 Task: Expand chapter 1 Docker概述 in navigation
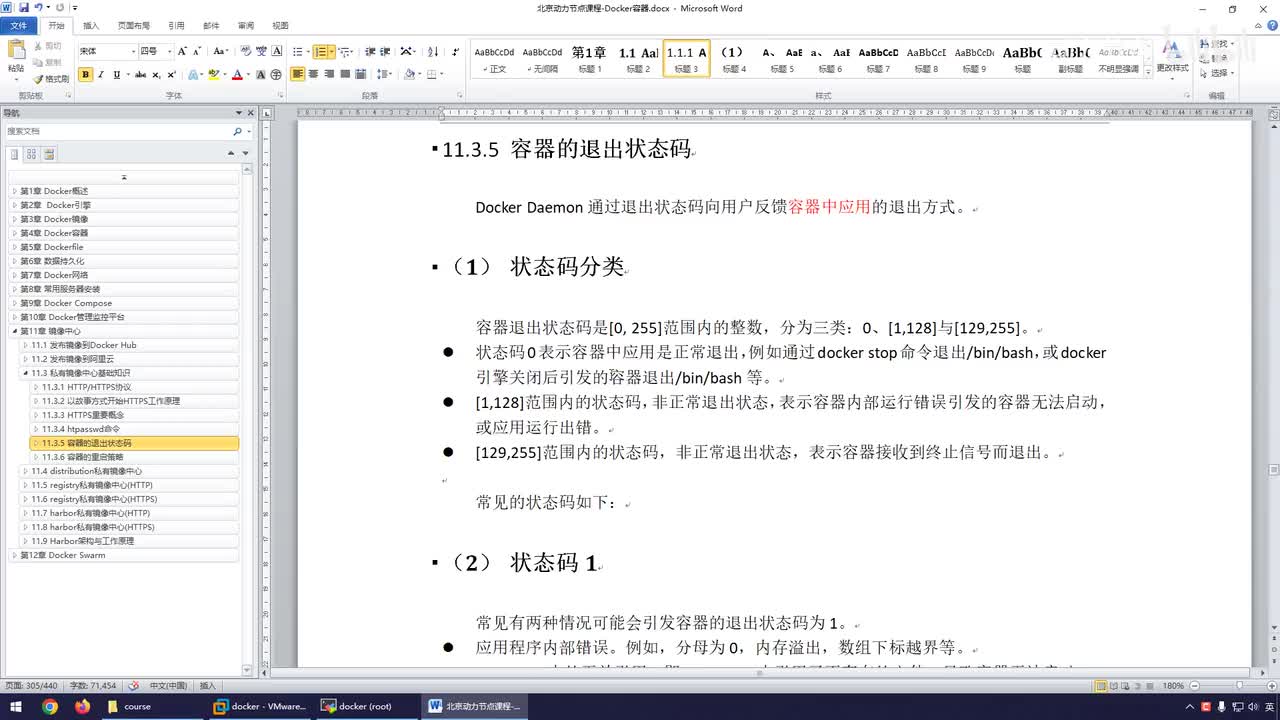click(x=14, y=191)
